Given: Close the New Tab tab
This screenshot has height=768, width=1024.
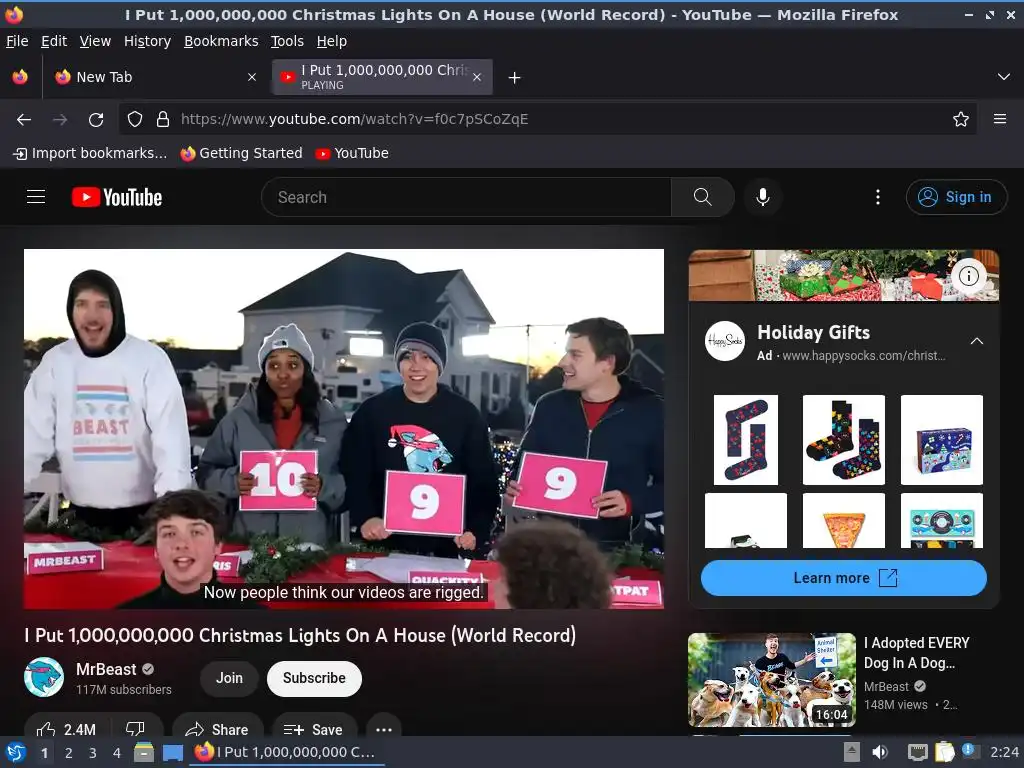Looking at the screenshot, I should click(x=252, y=77).
